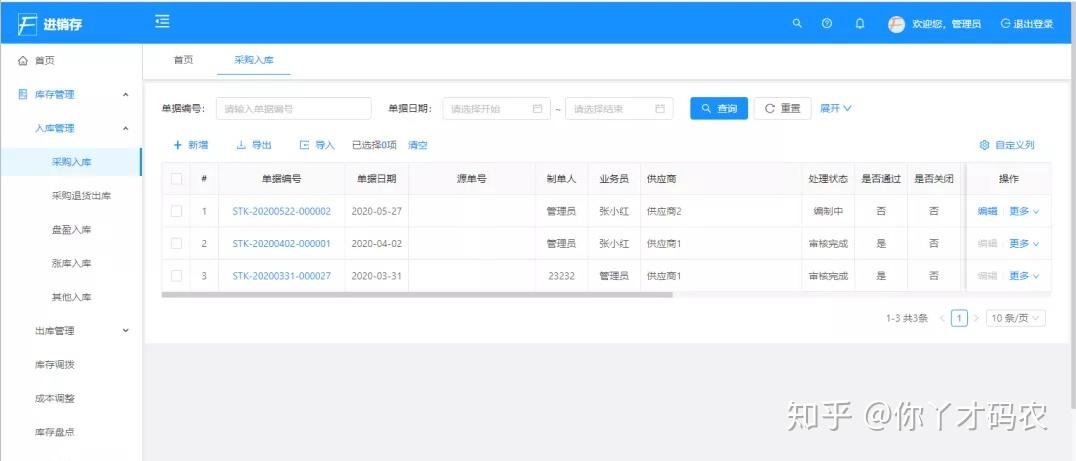Open 更多 dropdown for STK-20200331-000027 row

[x=1024, y=276]
